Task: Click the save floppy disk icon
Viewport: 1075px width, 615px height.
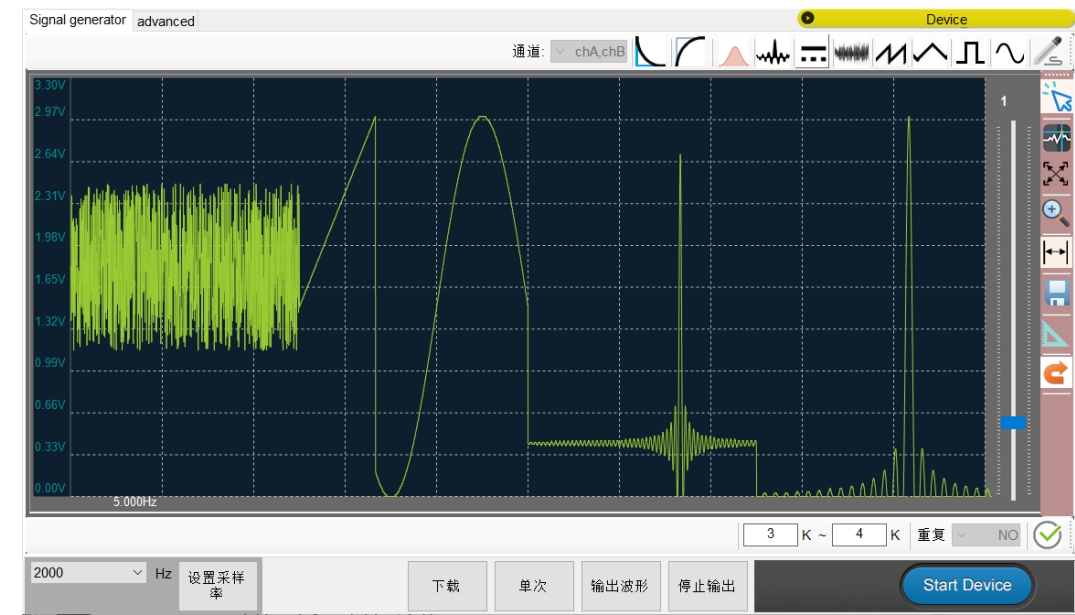Action: point(1056,293)
